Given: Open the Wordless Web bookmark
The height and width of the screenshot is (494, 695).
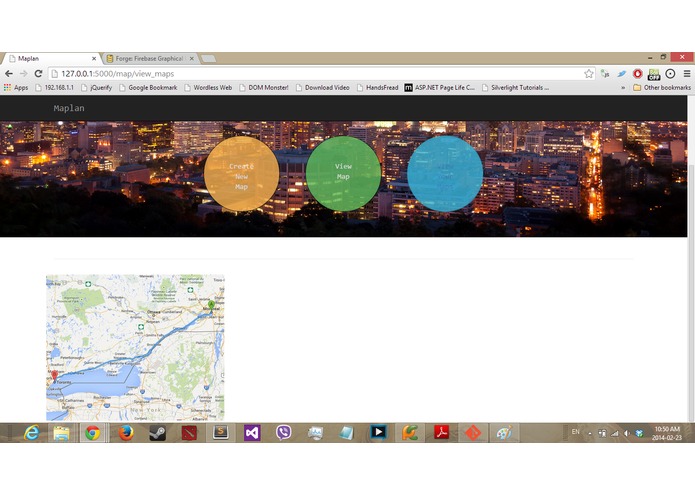Looking at the screenshot, I should tap(208, 88).
